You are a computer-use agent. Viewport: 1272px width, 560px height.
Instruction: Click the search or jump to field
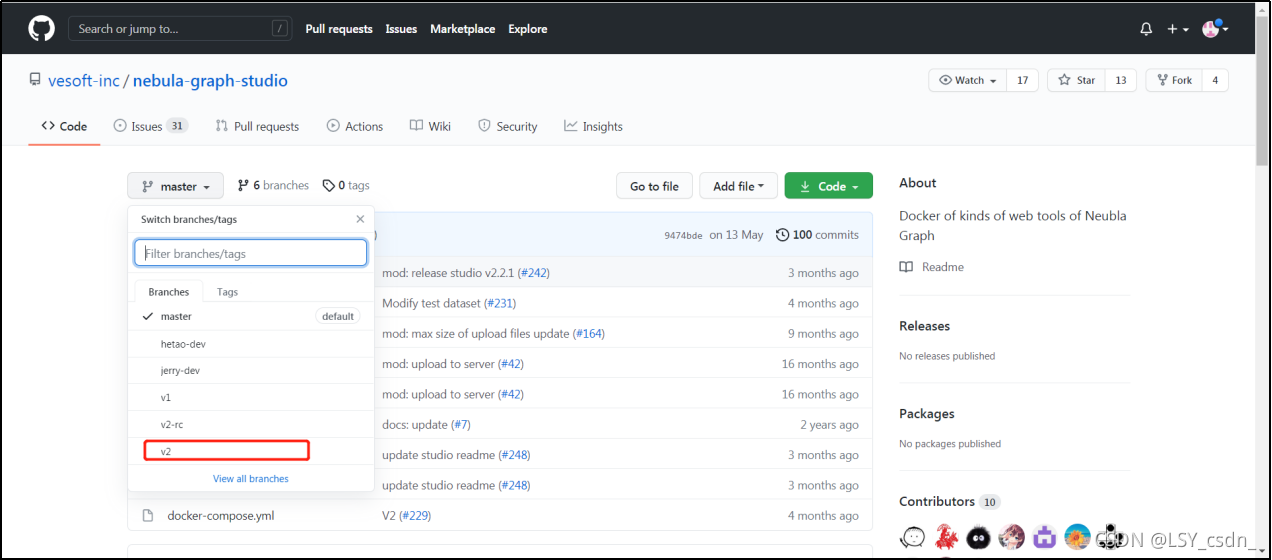(180, 29)
